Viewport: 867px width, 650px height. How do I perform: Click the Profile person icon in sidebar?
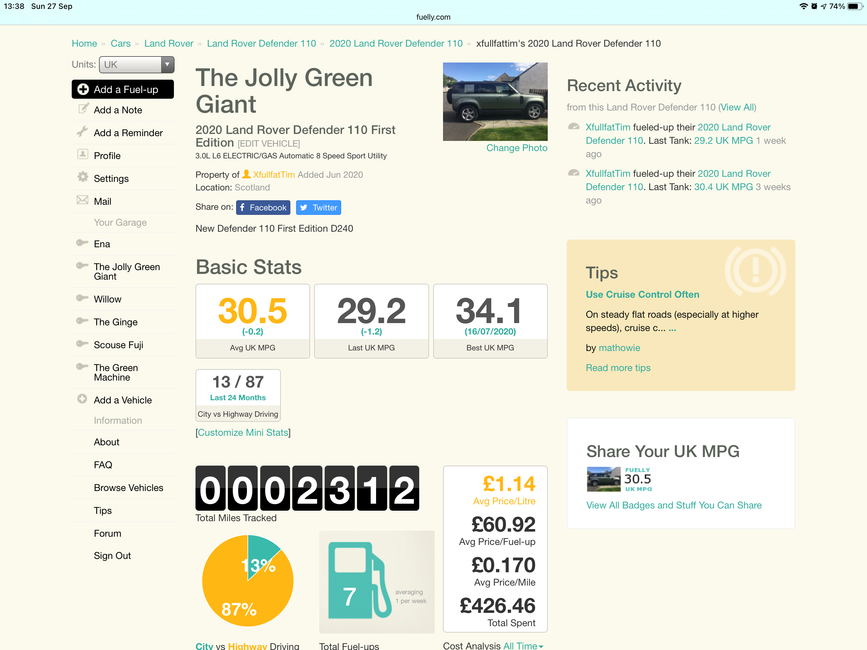pyautogui.click(x=82, y=154)
